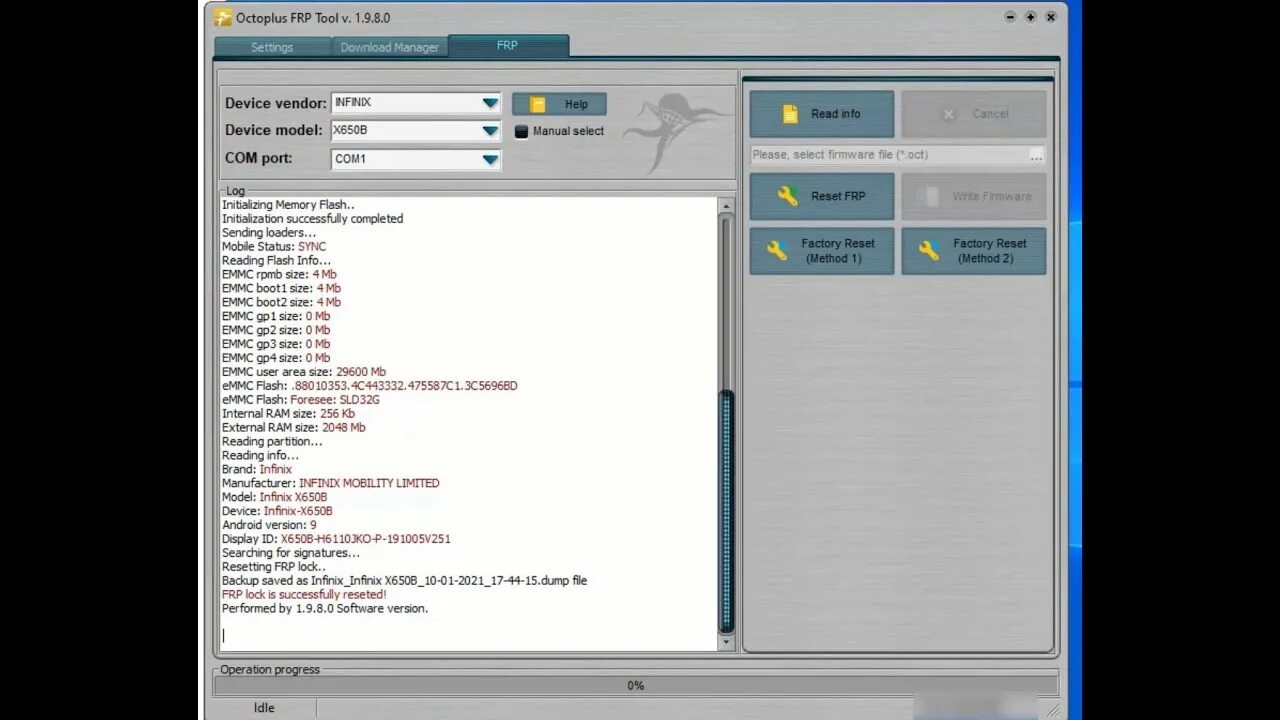Click the log scrollbar thumb
Screen dimensions: 1280x720
[727, 511]
